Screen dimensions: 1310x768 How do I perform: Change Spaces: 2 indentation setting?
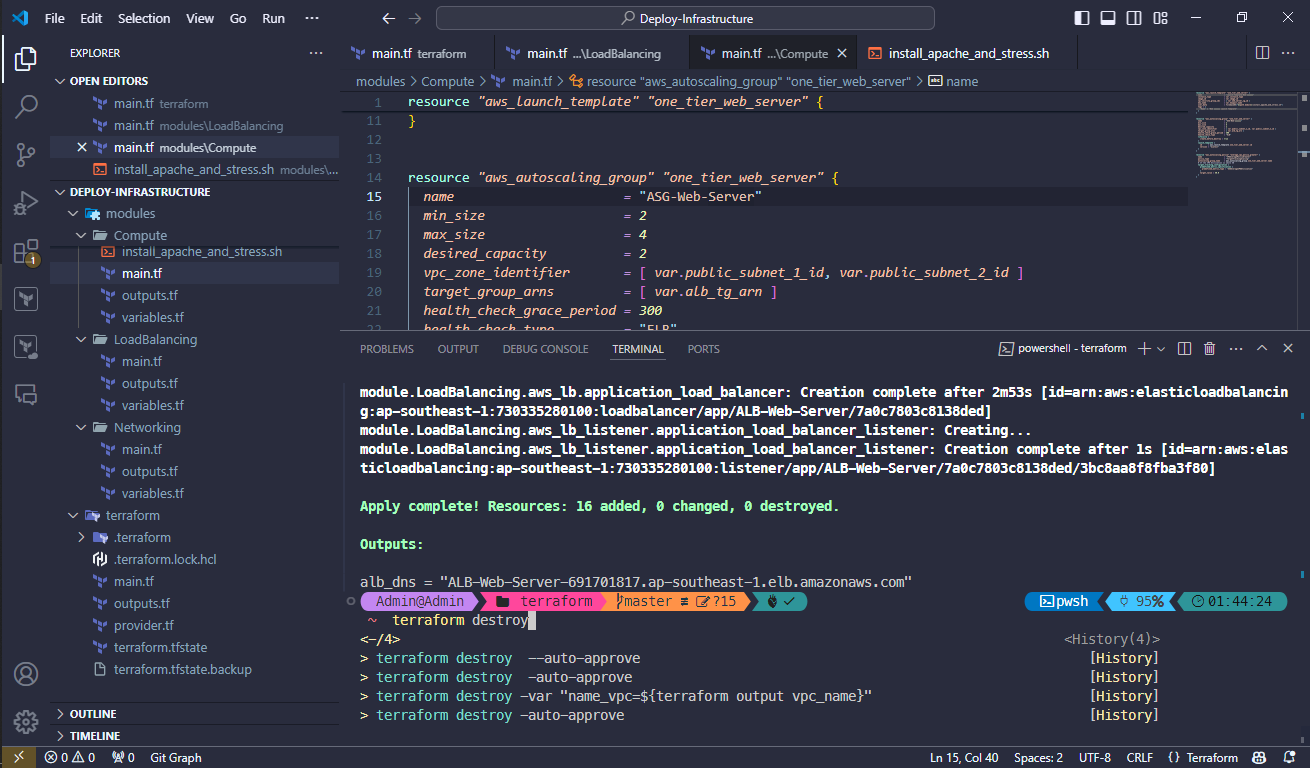click(x=1038, y=758)
